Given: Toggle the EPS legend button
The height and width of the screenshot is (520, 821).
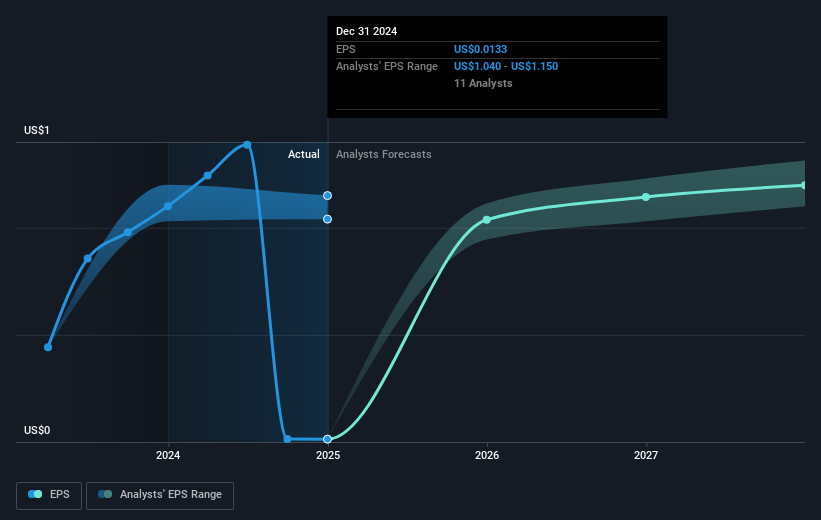Looking at the screenshot, I should tap(49, 495).
